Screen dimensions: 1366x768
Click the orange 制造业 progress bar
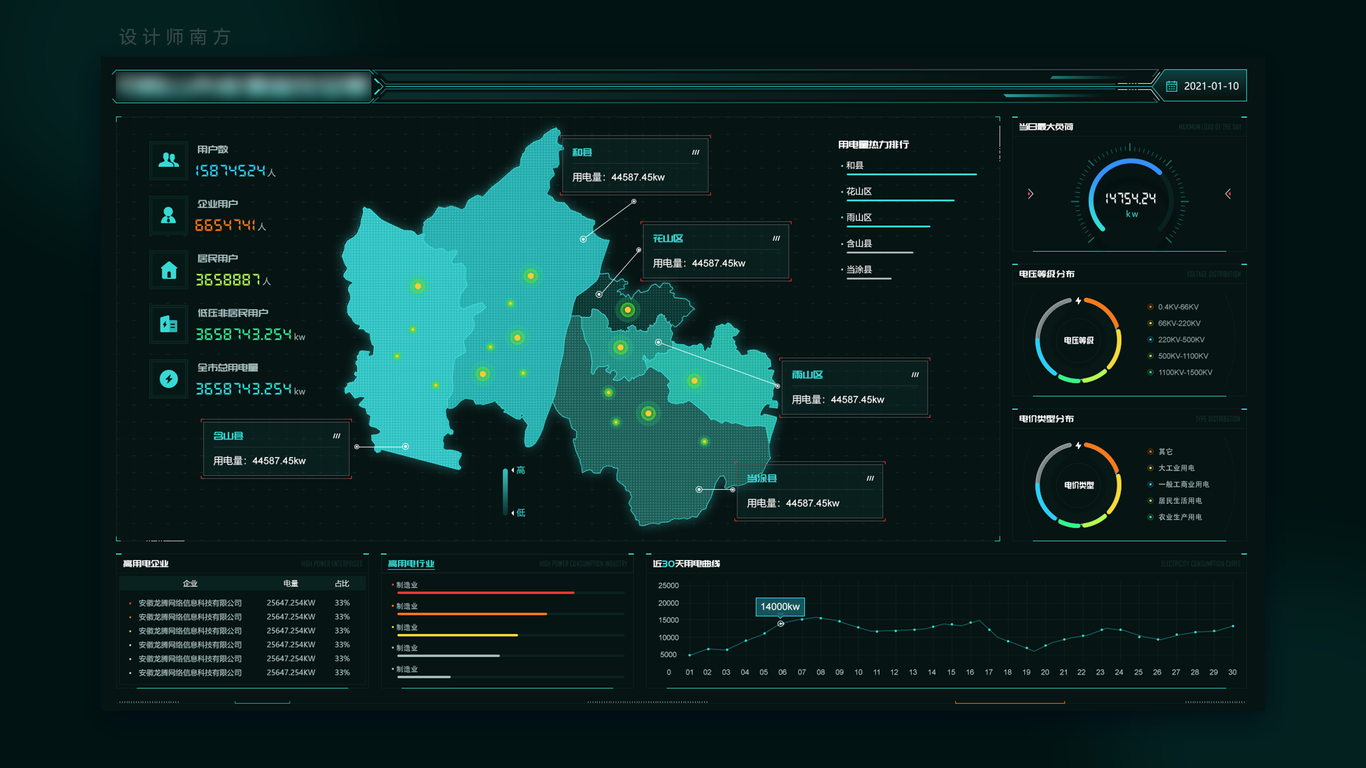[x=472, y=614]
